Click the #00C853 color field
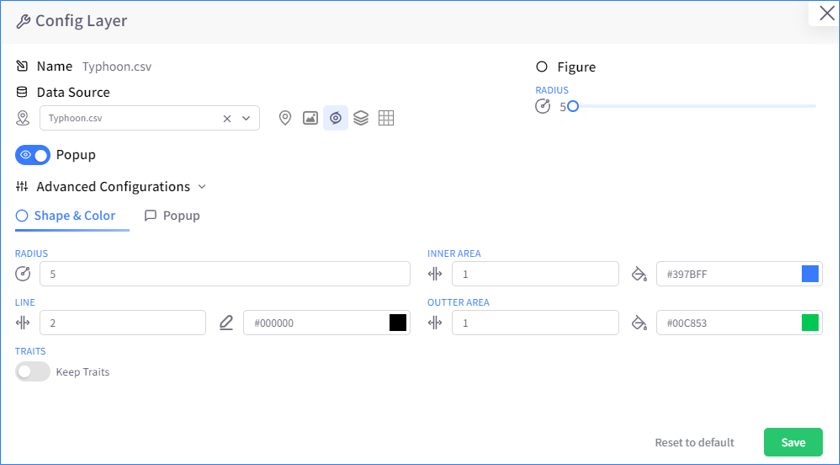Image resolution: width=840 pixels, height=465 pixels. click(x=739, y=322)
